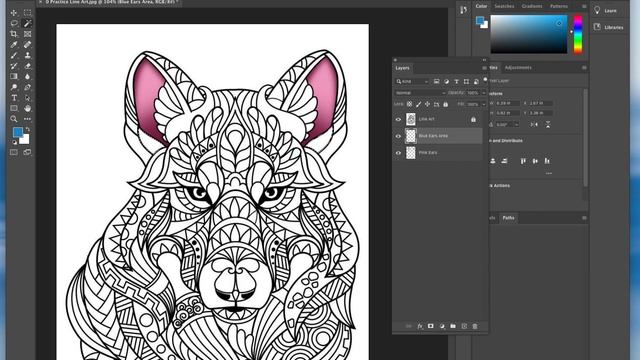Switch to the Adjustments tab
640x360 pixels.
518,68
